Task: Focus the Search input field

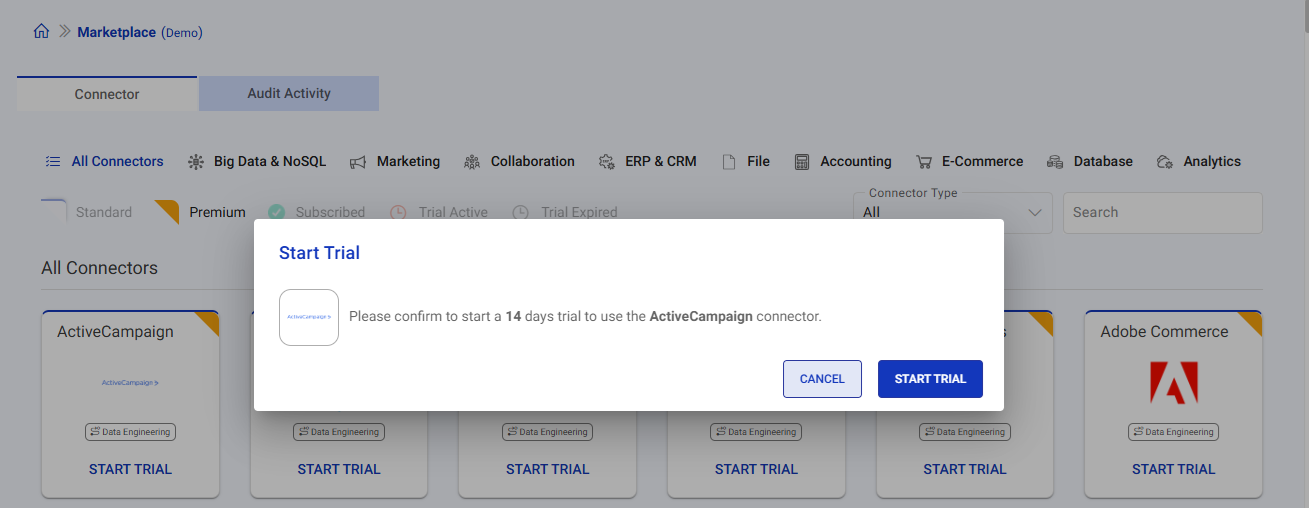Action: coord(1162,213)
